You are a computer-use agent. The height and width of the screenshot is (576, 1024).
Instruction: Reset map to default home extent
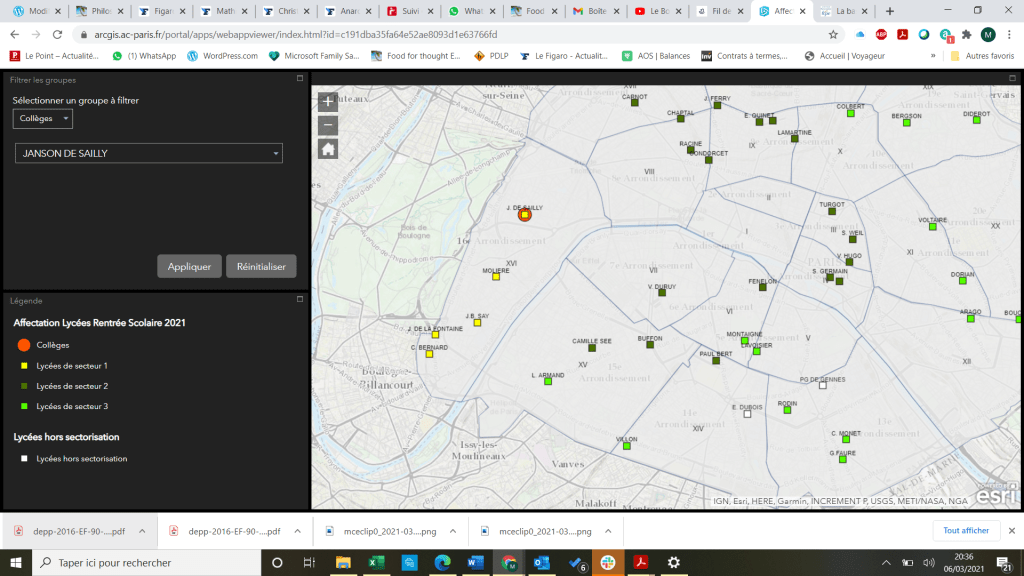328,149
